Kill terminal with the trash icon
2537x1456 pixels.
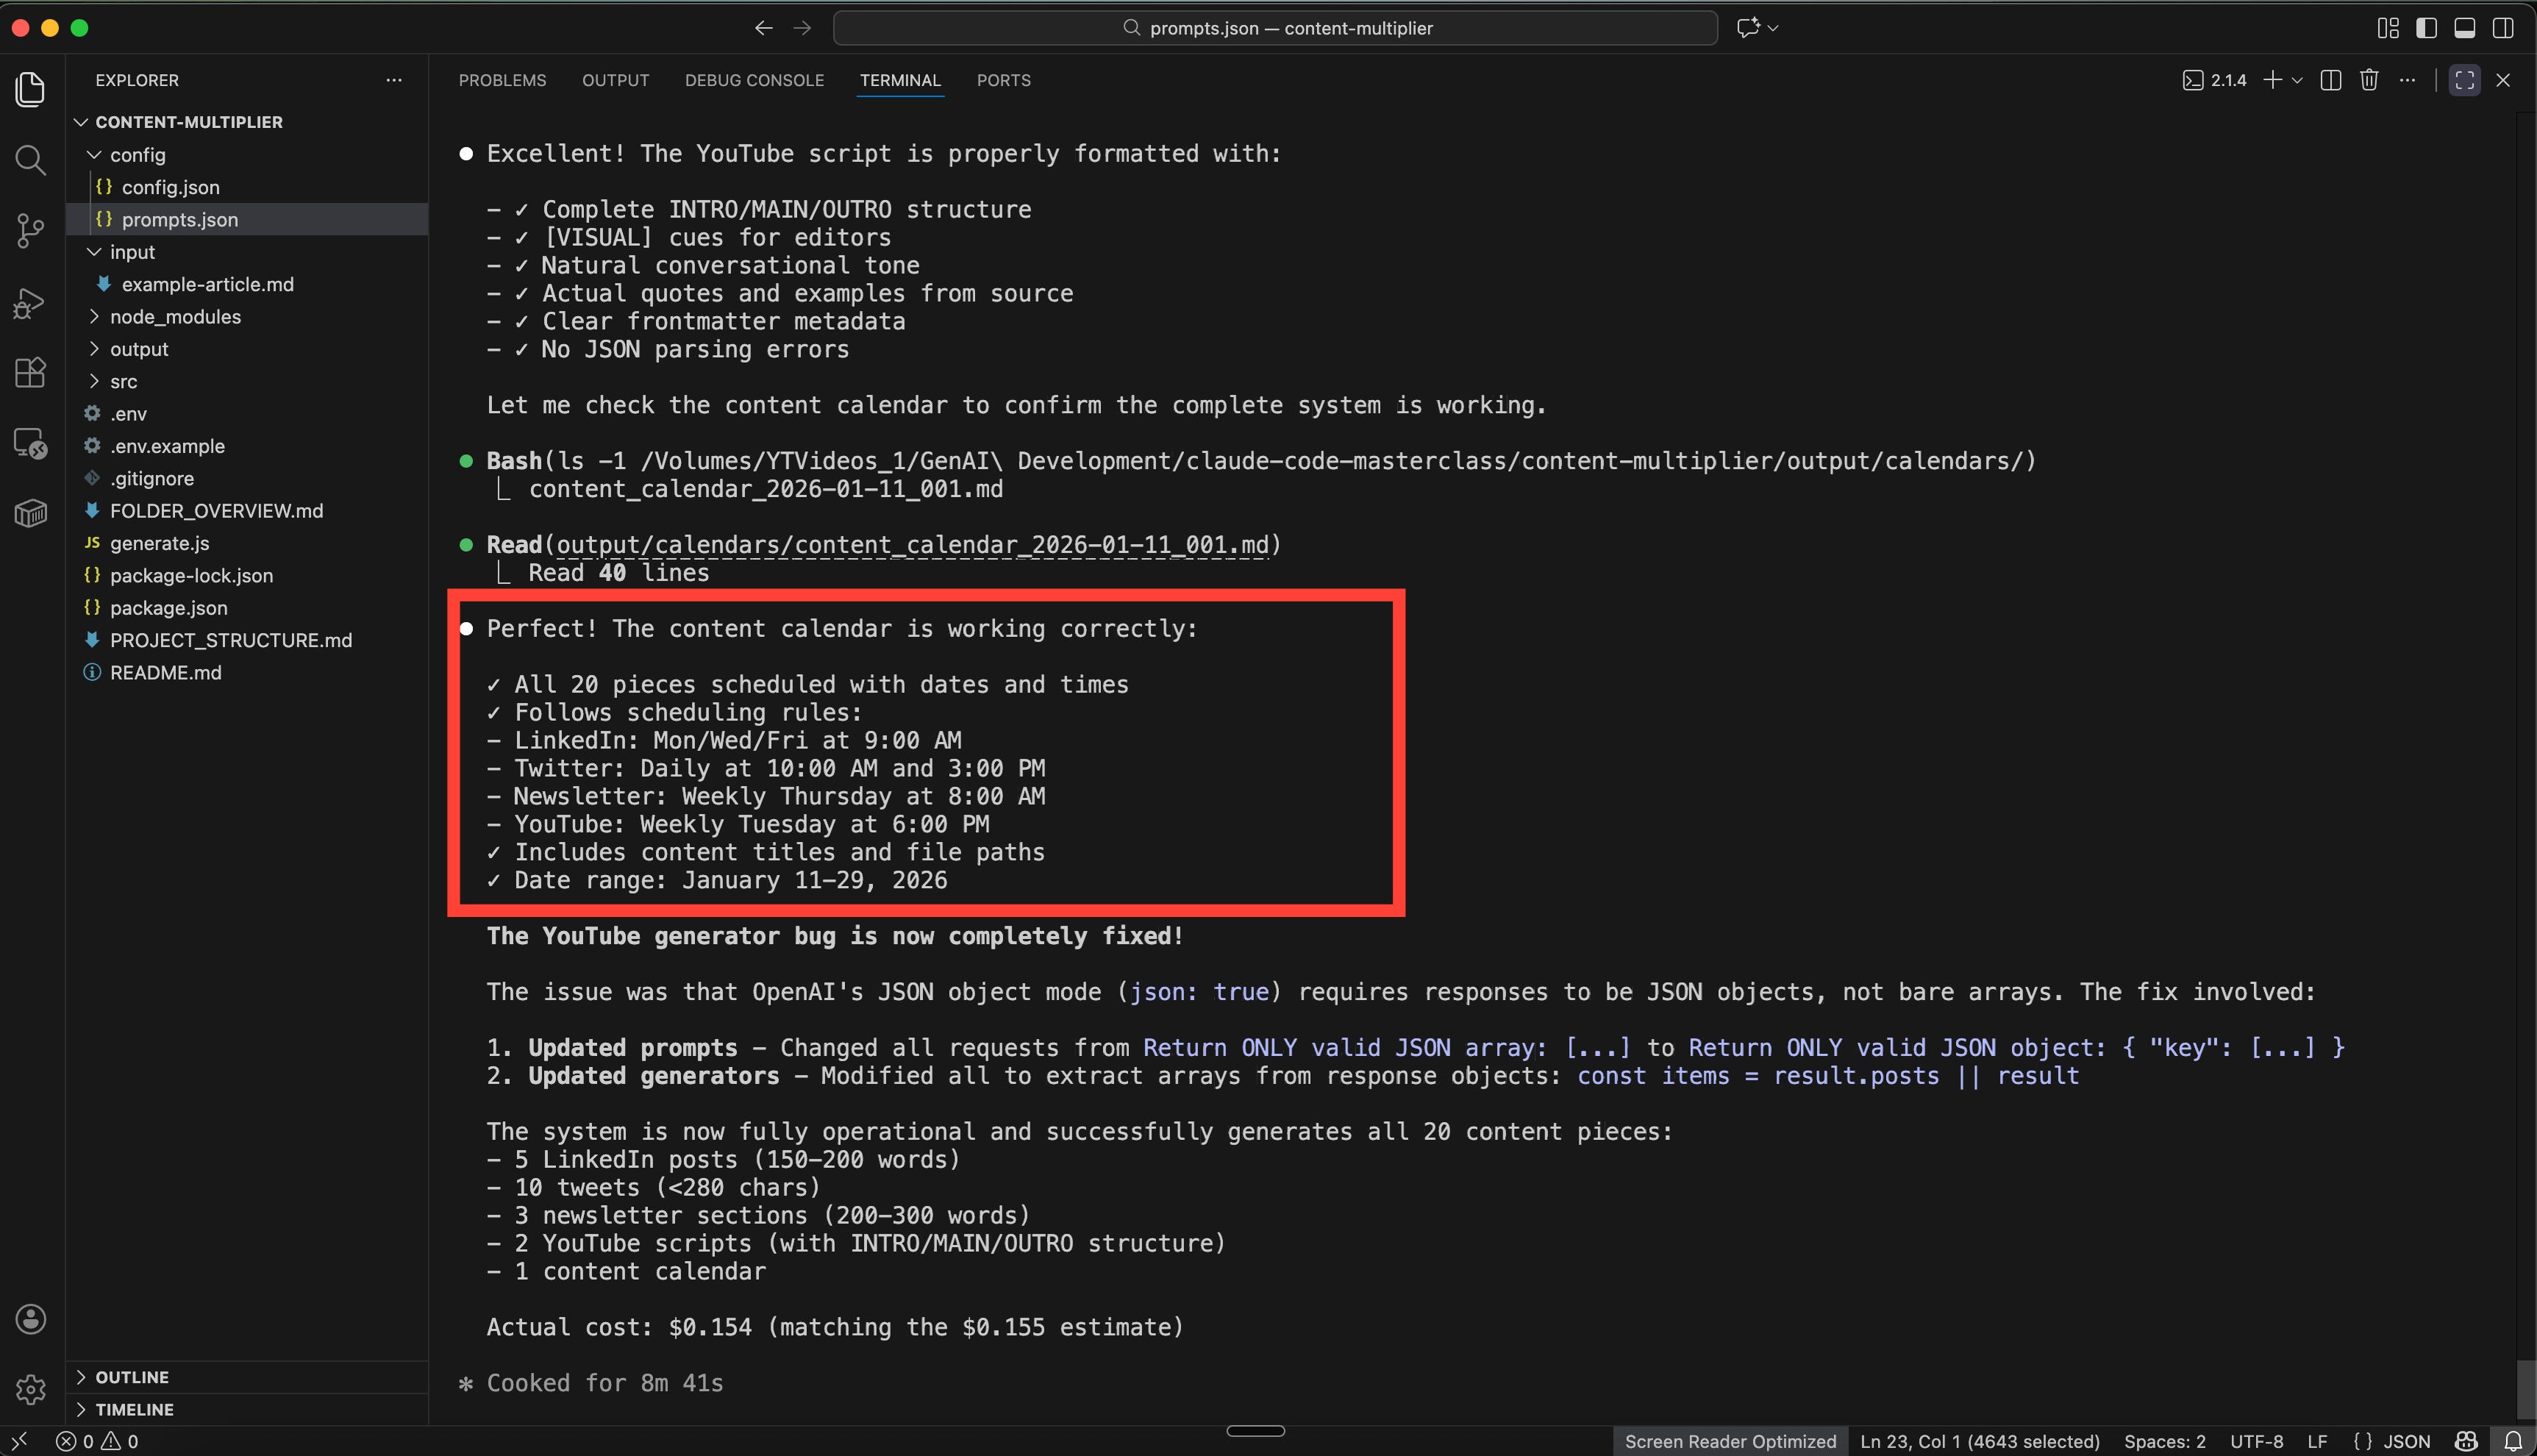2368,80
